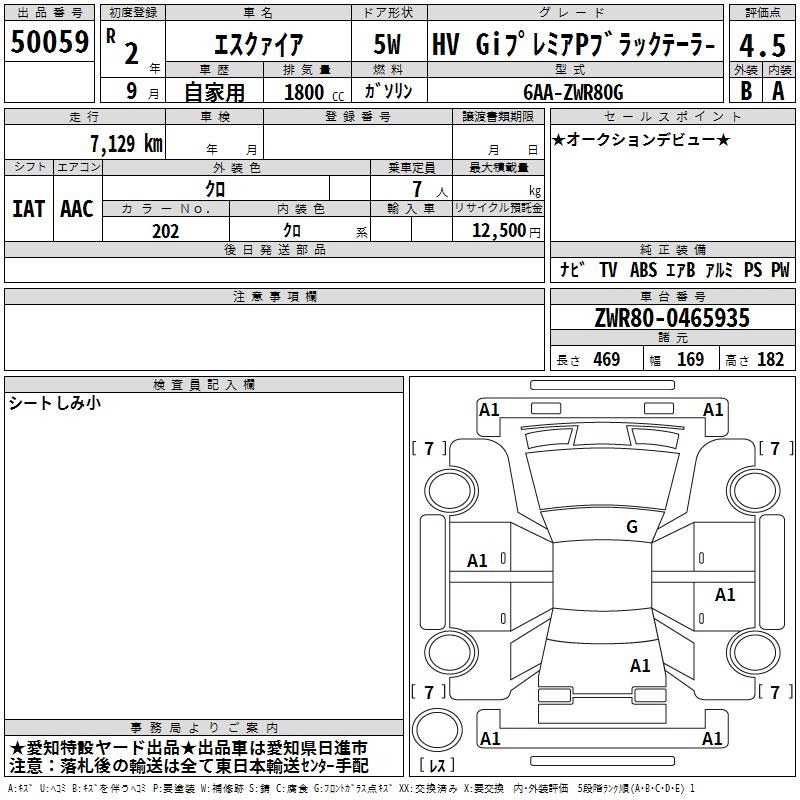Click equipment item TV
The image size is (800, 800).
click(608, 269)
